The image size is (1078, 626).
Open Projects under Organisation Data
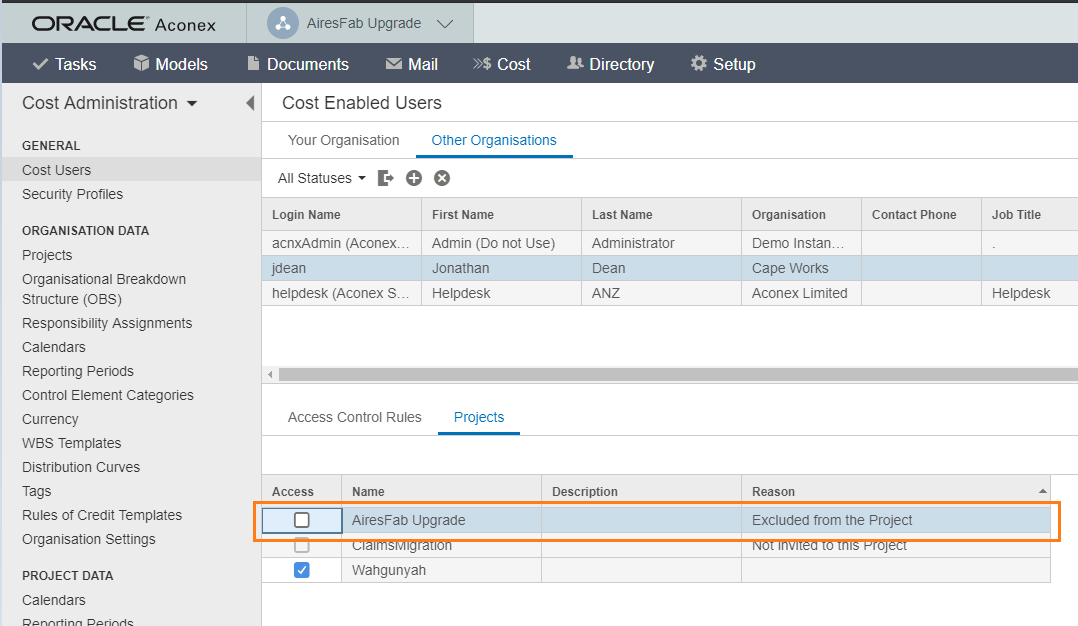click(x=47, y=255)
